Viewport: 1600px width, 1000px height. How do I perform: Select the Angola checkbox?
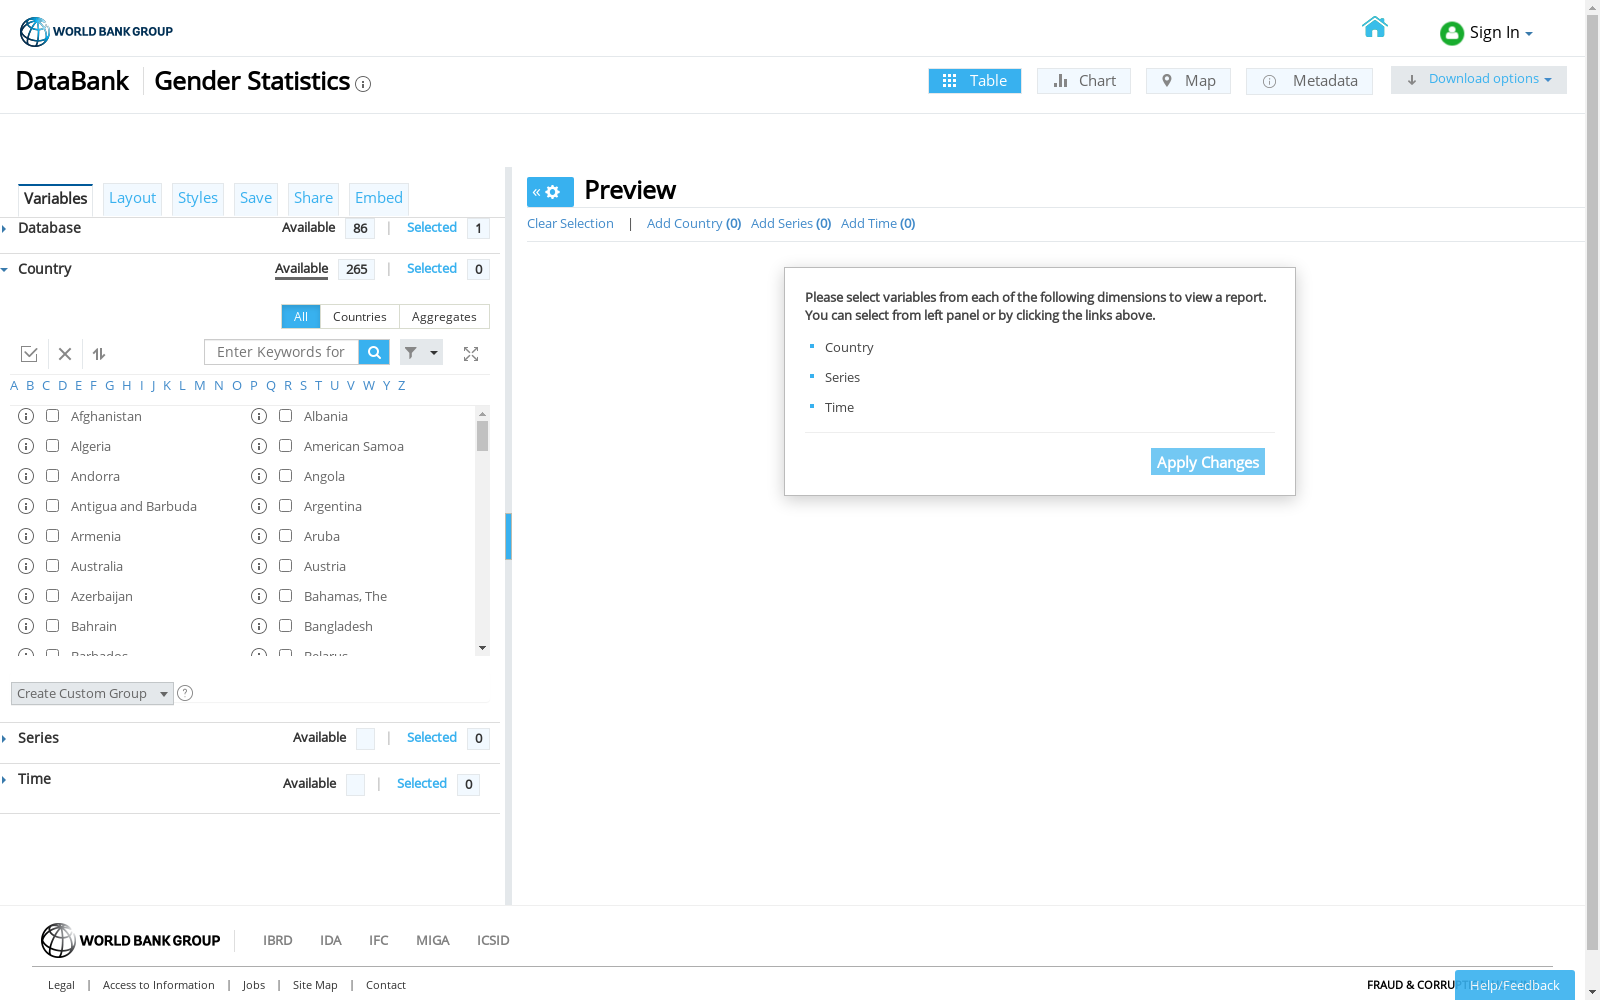tap(286, 476)
